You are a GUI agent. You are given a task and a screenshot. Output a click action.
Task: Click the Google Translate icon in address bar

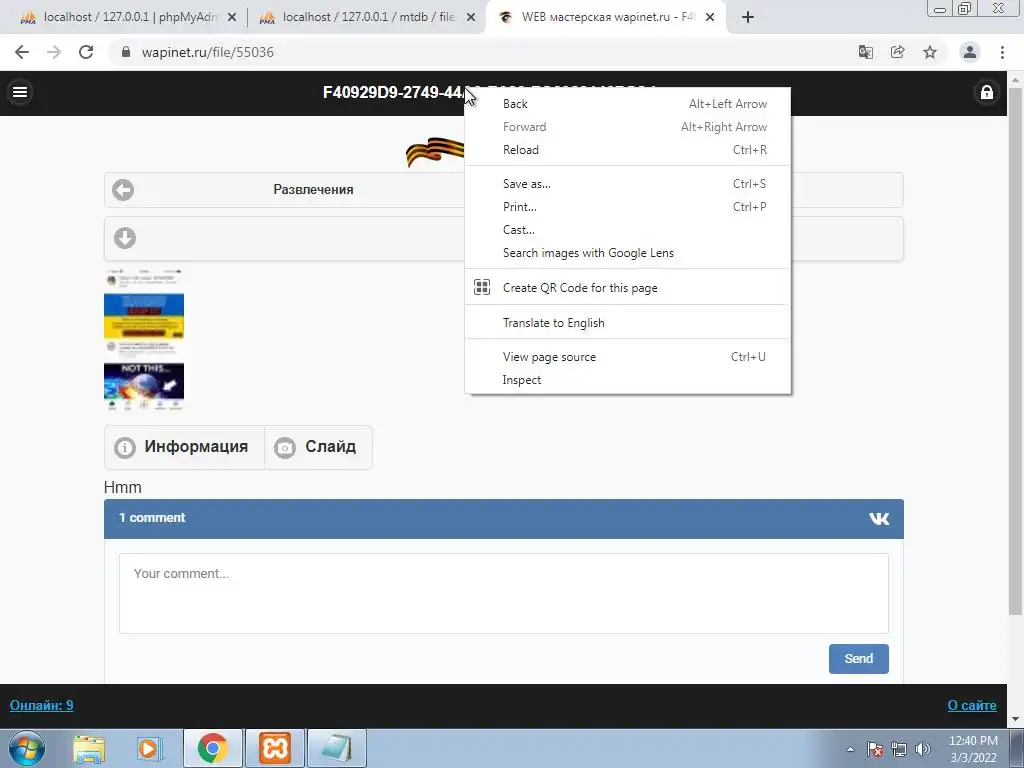coord(865,52)
